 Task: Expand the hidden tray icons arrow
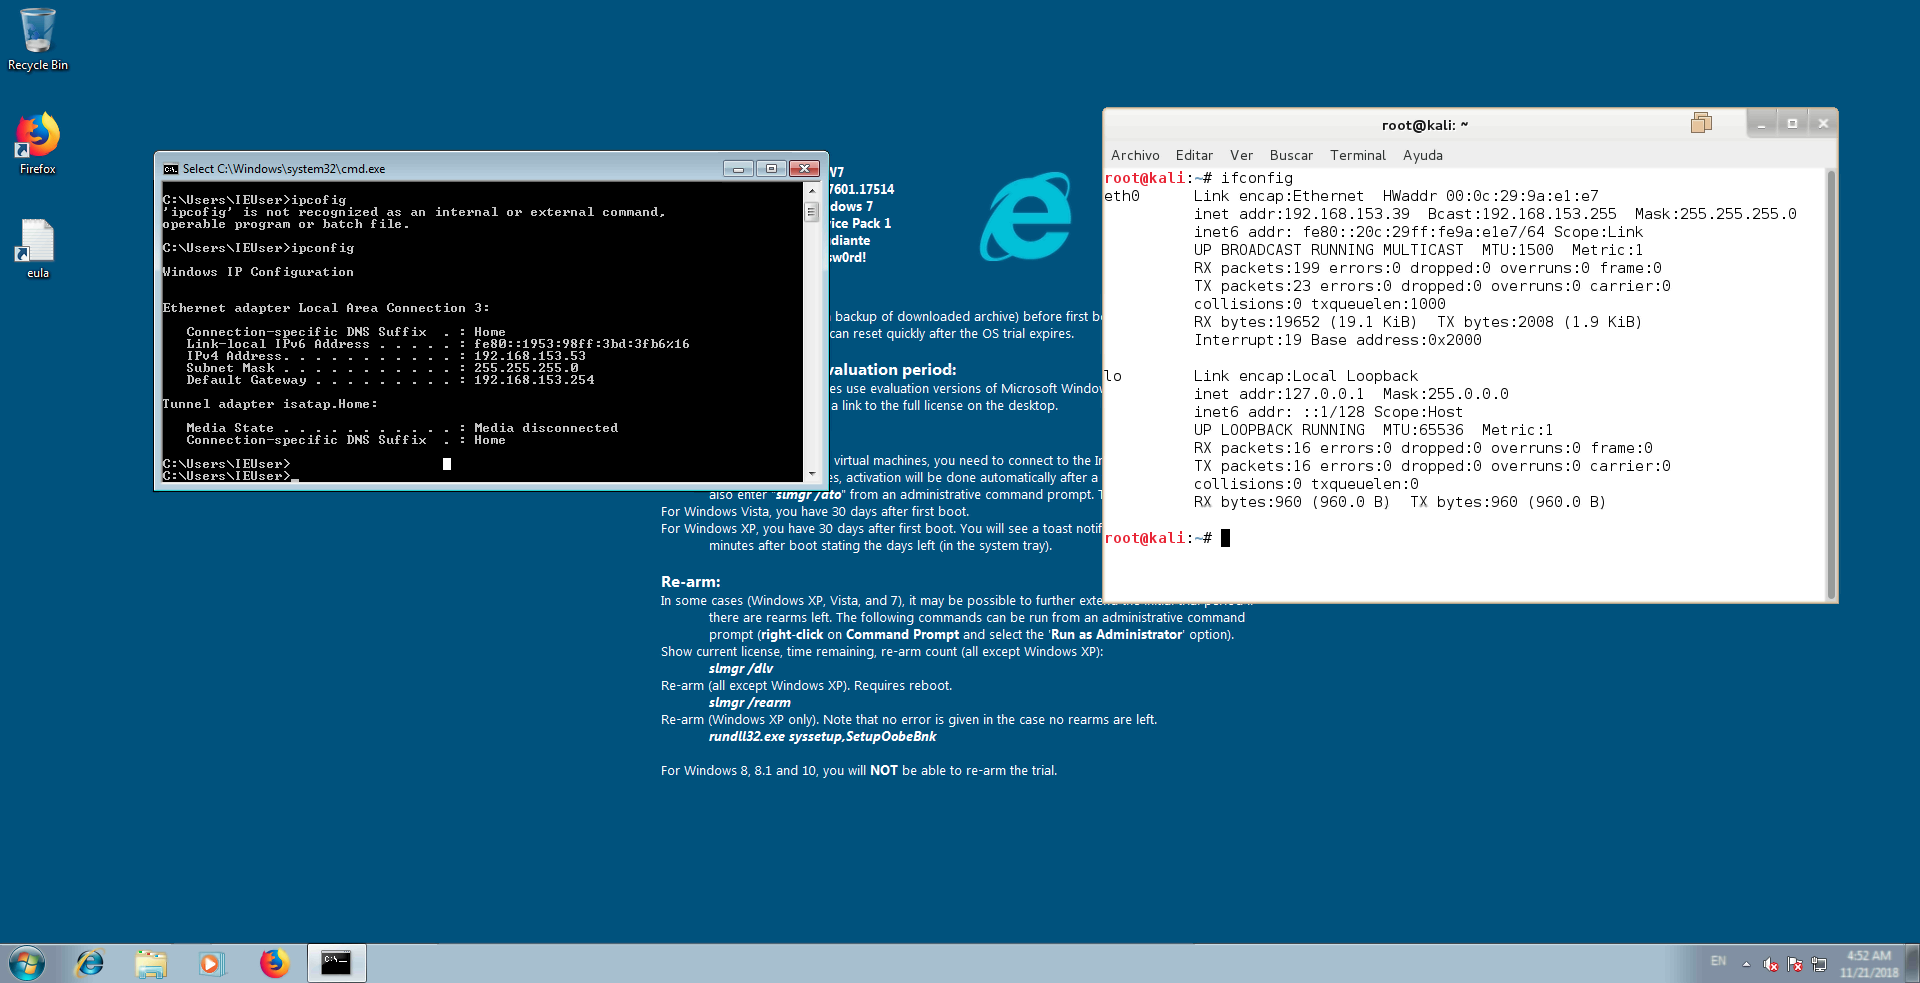(1746, 964)
